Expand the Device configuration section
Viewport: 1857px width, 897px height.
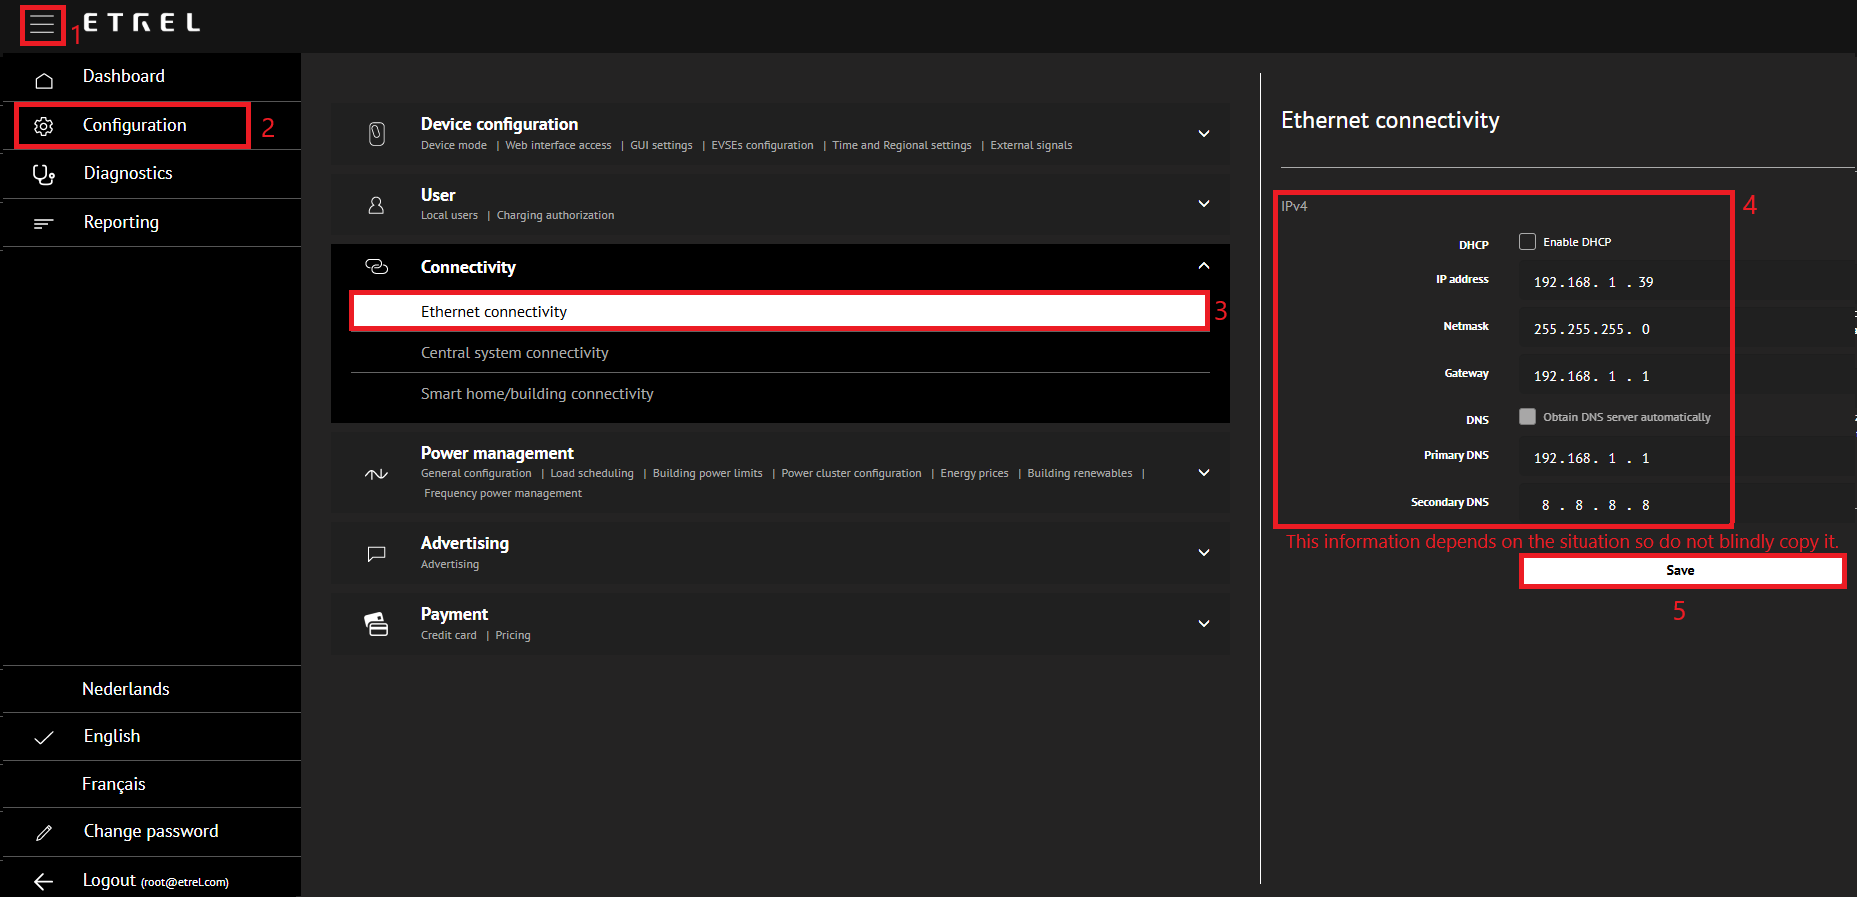tap(1203, 134)
